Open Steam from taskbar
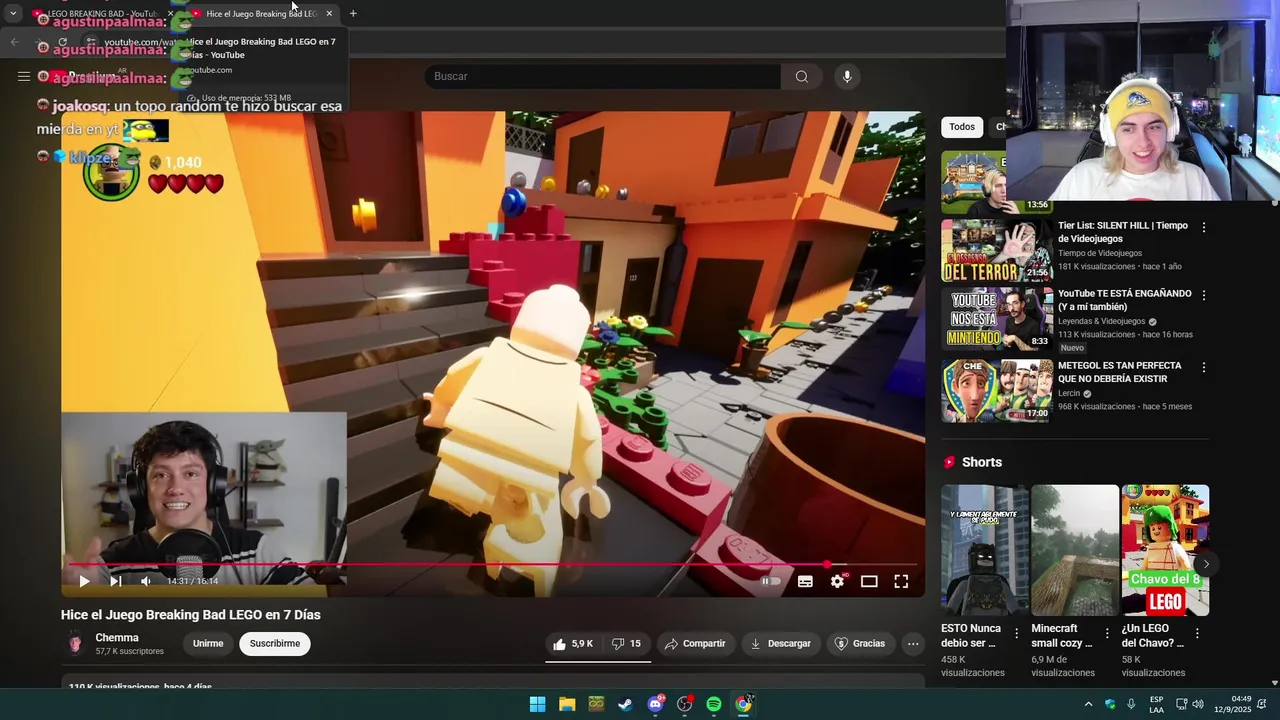Screen dimensions: 1280x720 click(625, 704)
